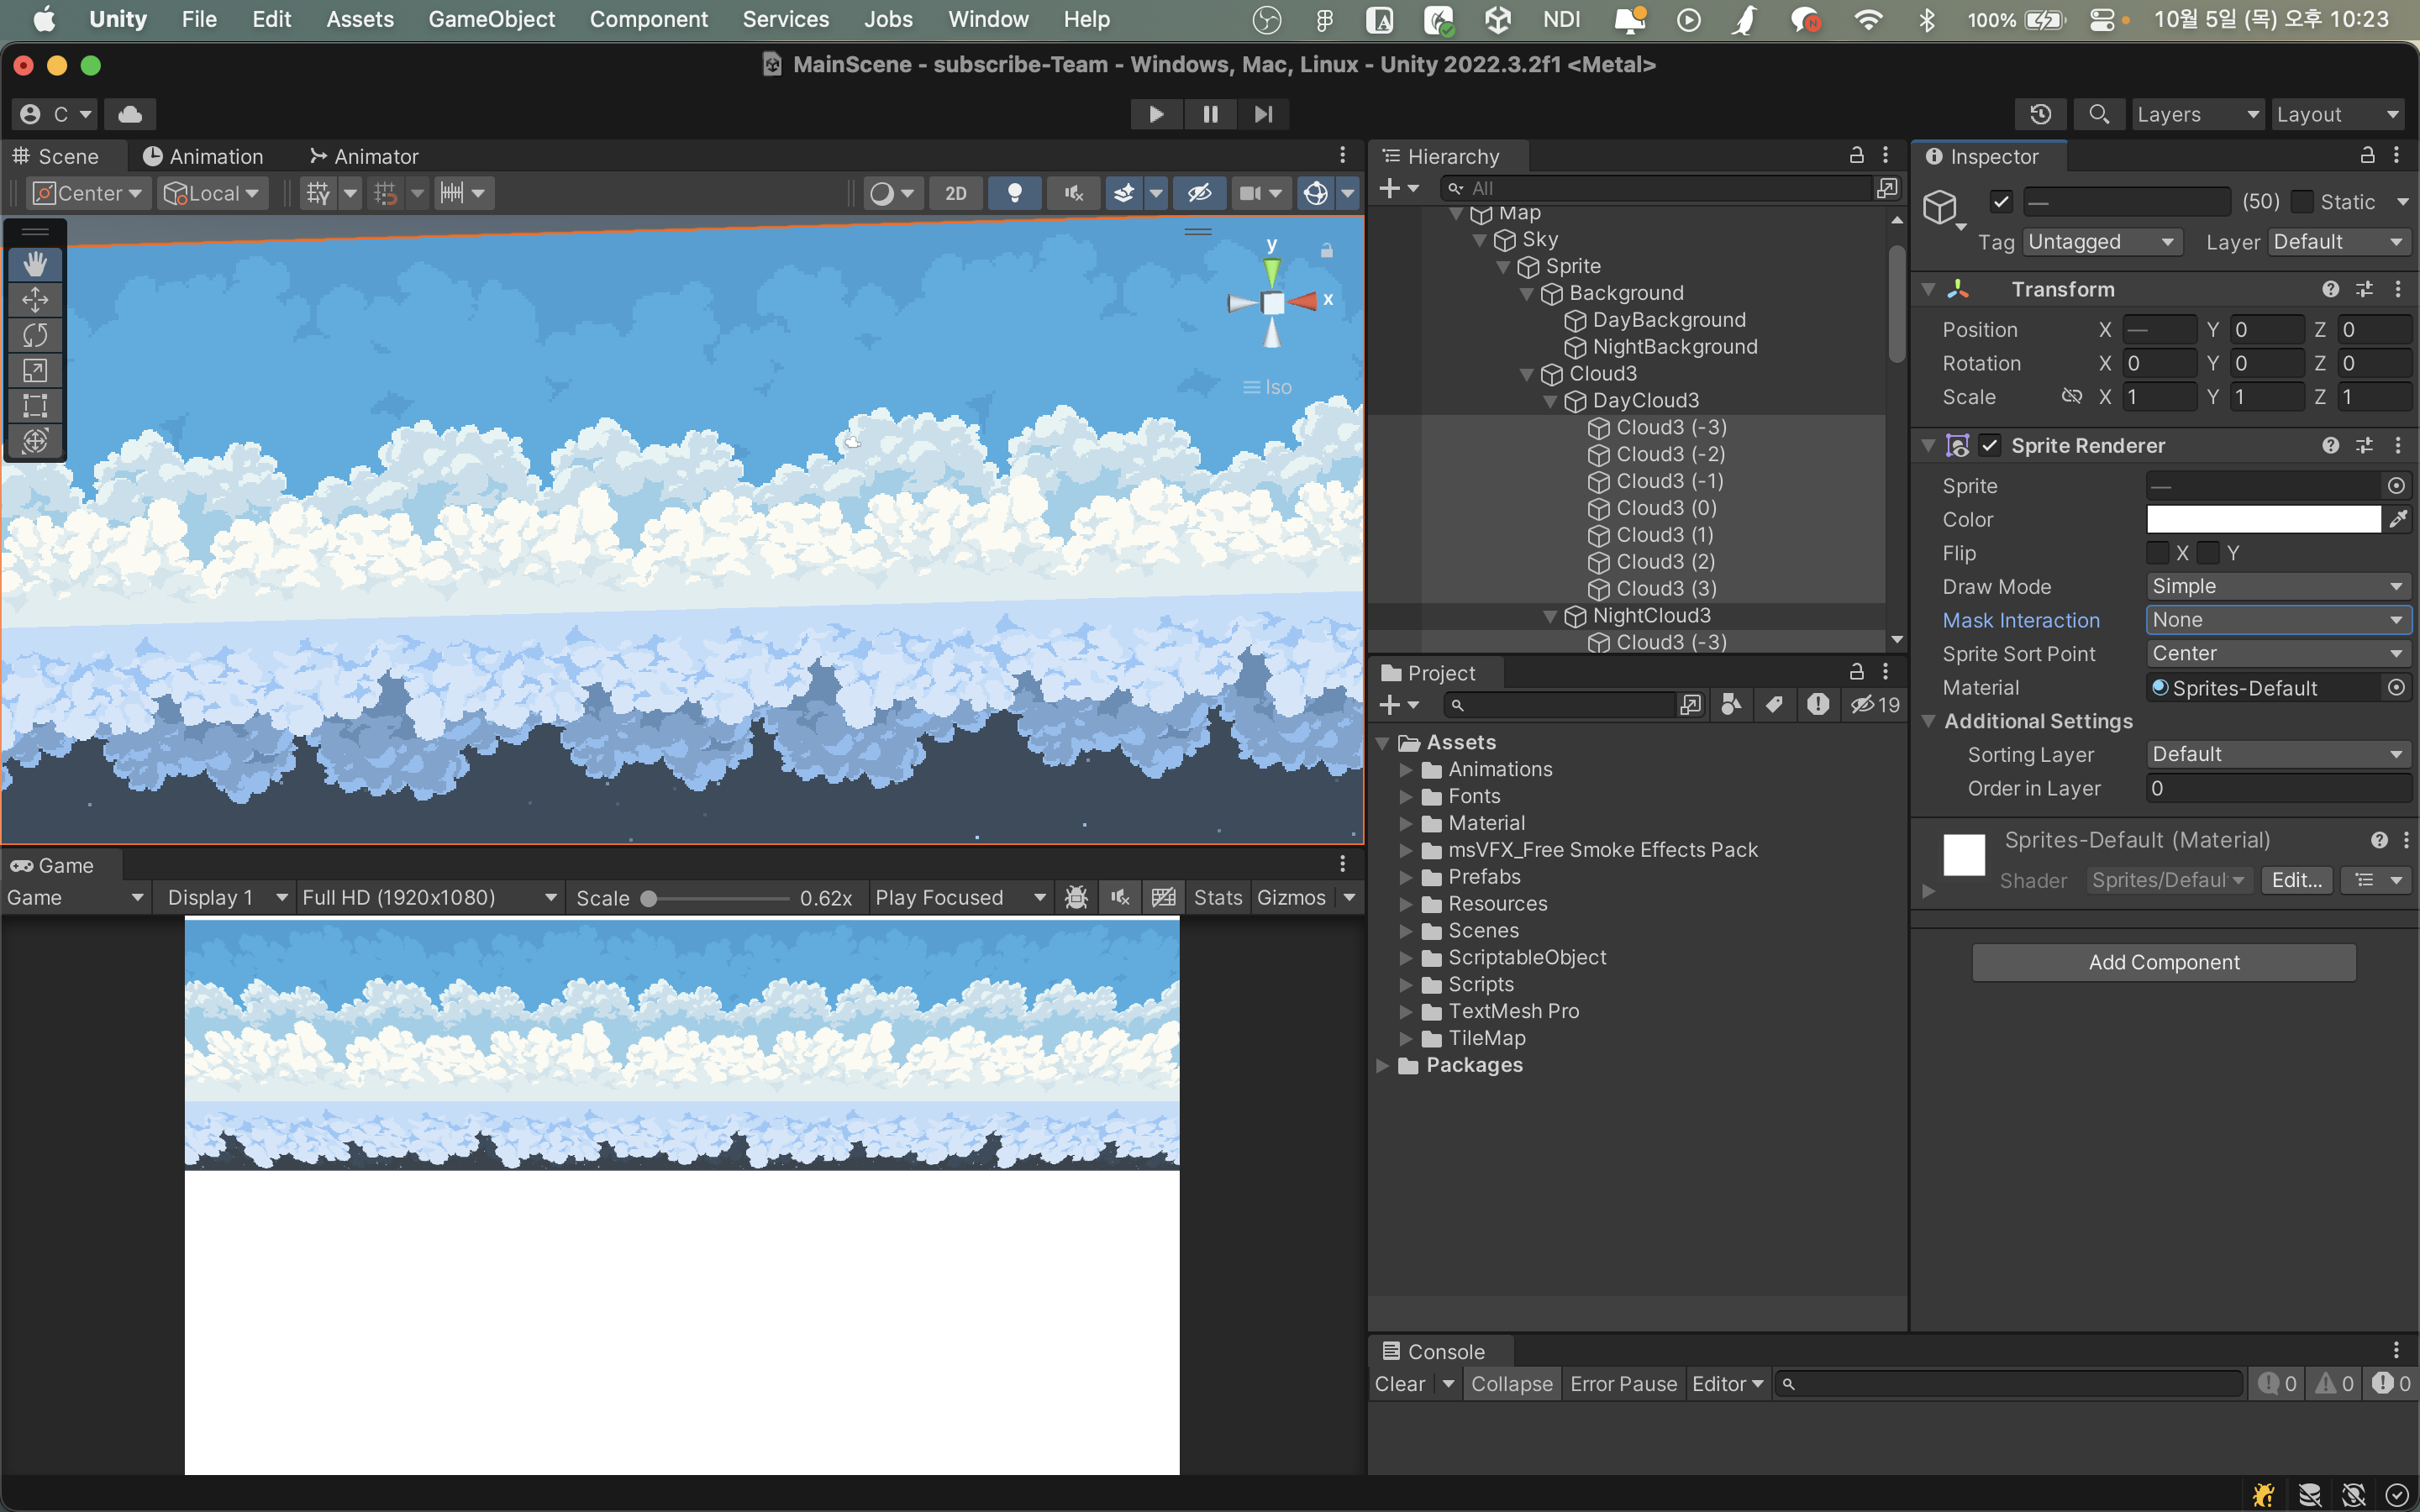This screenshot has width=2420, height=1512.
Task: Click the Play button
Action: click(1156, 114)
